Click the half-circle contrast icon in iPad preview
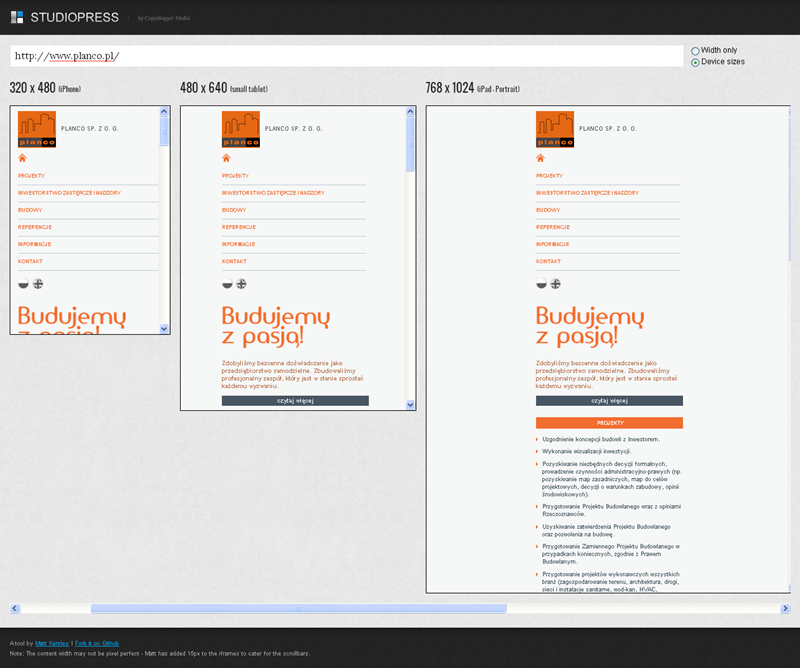800x668 pixels. pyautogui.click(x=541, y=284)
